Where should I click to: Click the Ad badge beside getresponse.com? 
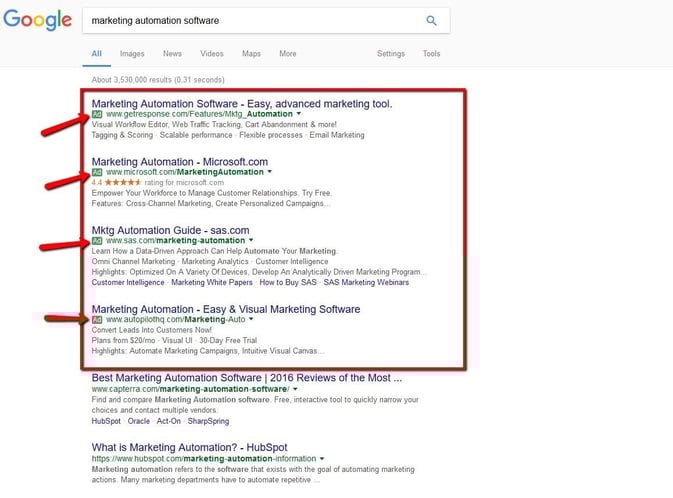[x=97, y=114]
